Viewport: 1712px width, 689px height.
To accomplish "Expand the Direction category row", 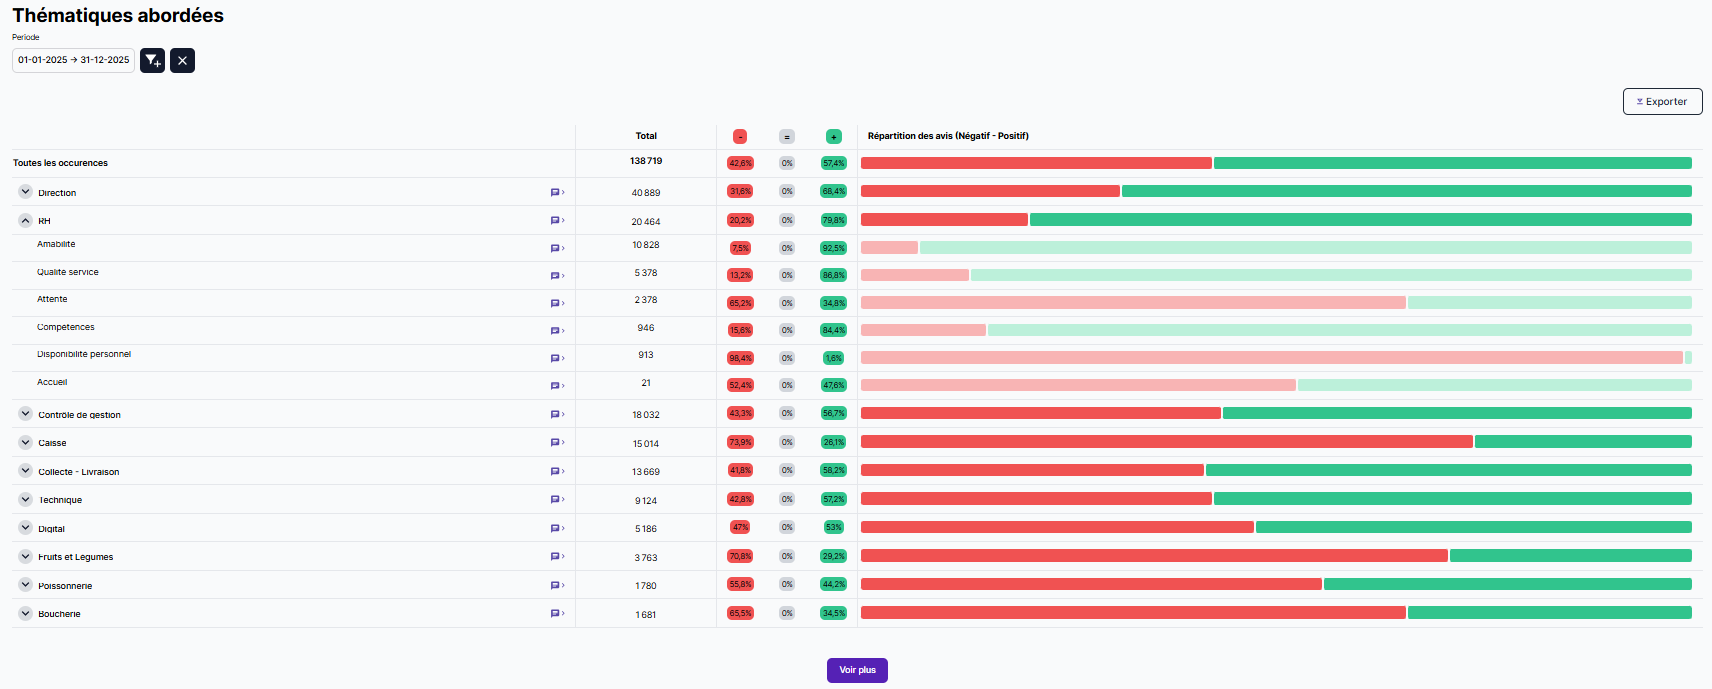I will click(25, 191).
